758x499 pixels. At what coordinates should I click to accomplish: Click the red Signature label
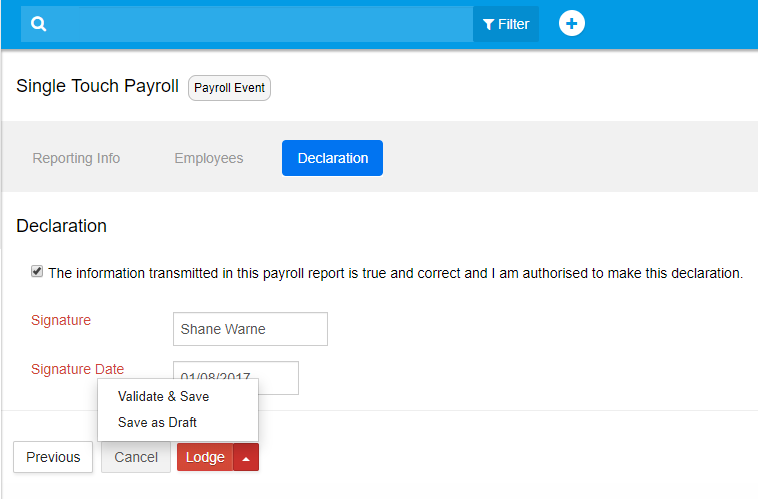[61, 320]
